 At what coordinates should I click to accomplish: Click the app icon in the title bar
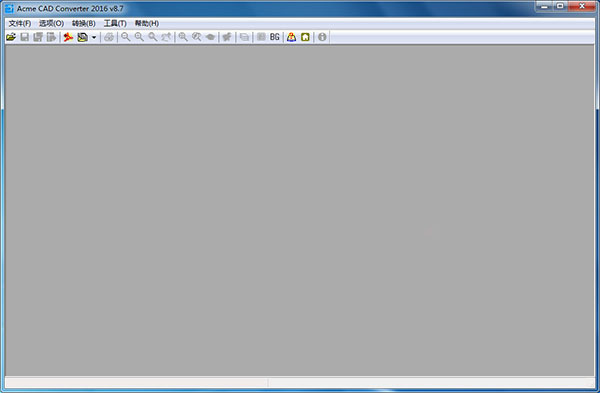pos(9,8)
